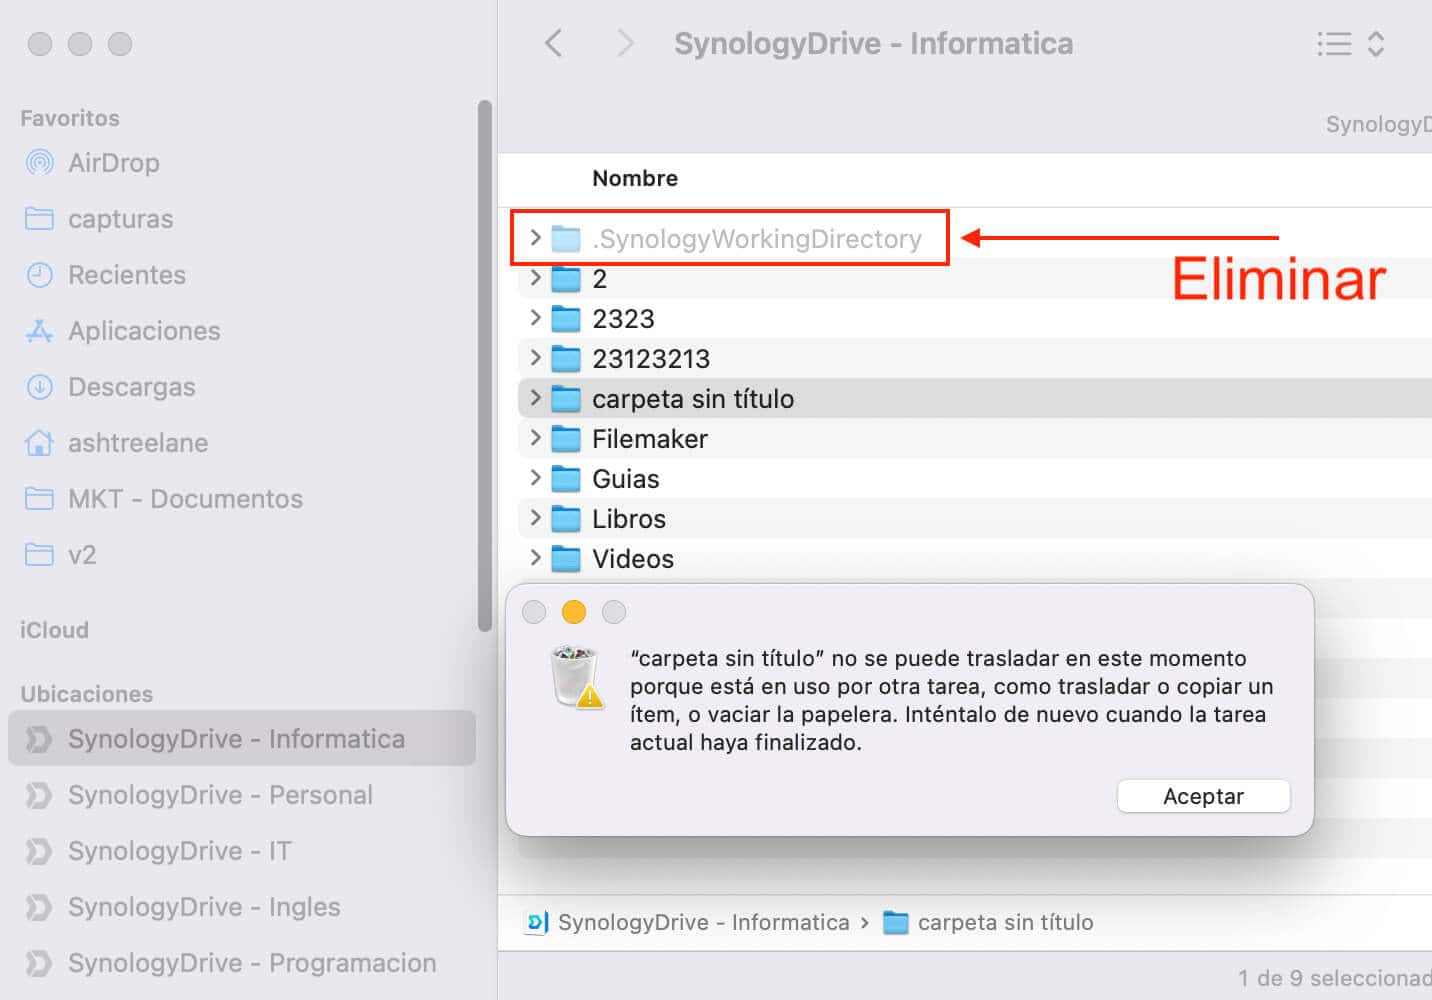Expand the .SynologyWorkingDirectory folder
1432x1000 pixels.
pyautogui.click(x=535, y=238)
